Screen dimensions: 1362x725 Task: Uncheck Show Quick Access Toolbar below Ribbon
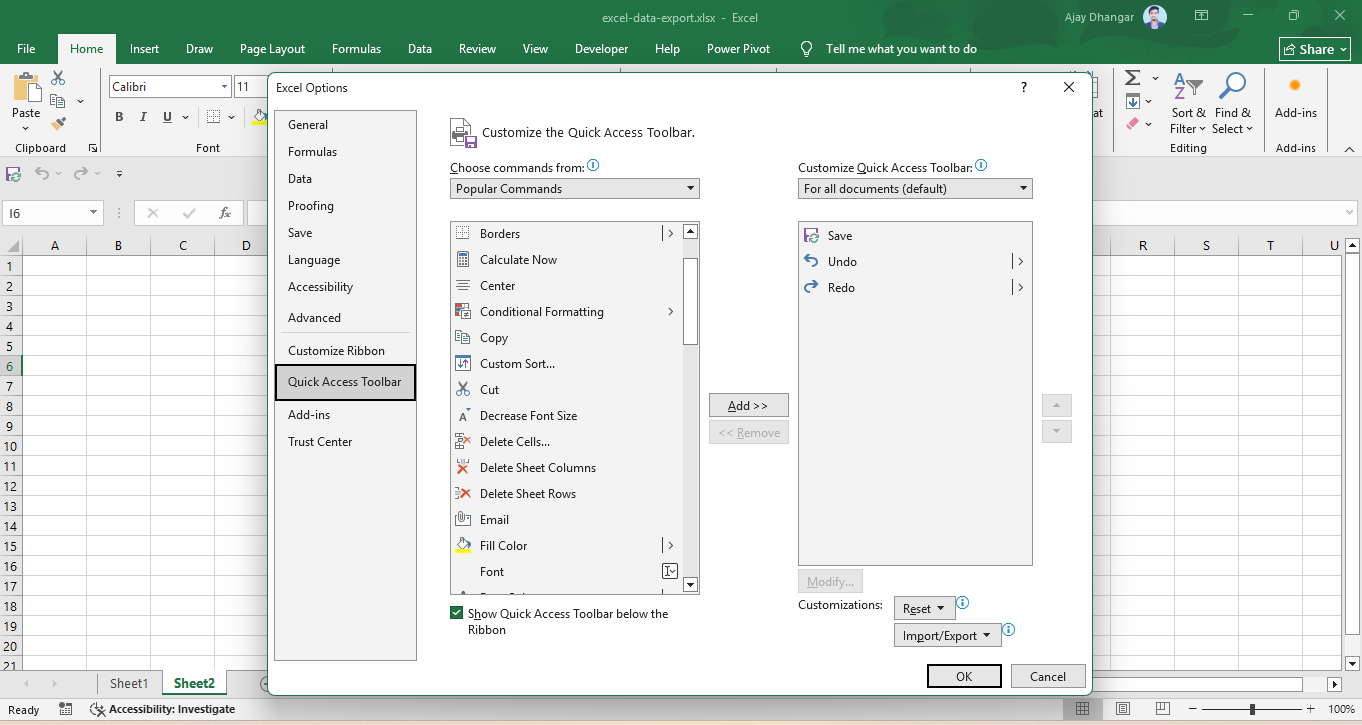click(457, 613)
